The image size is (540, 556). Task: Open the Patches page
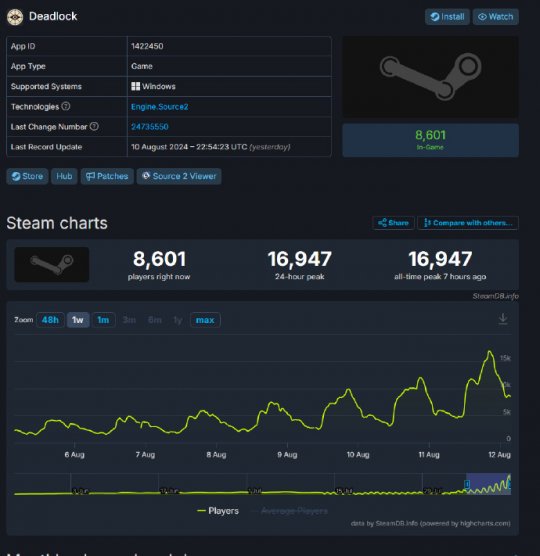pyautogui.click(x=107, y=176)
